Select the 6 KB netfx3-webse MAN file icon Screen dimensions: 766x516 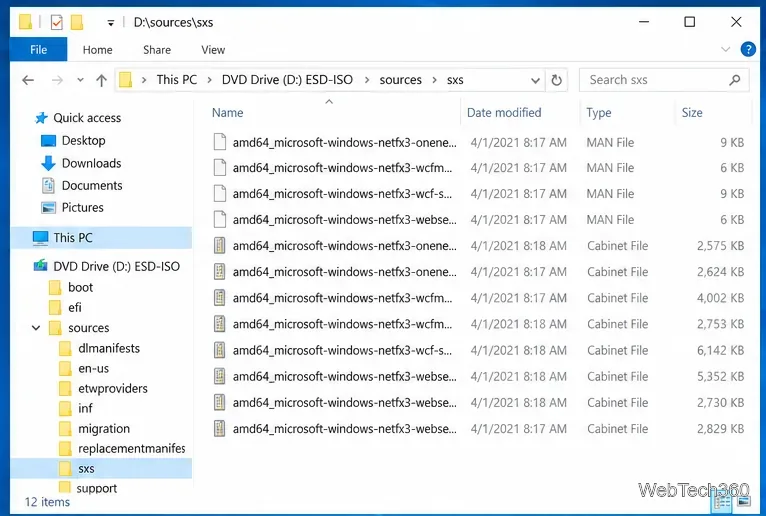tap(219, 220)
